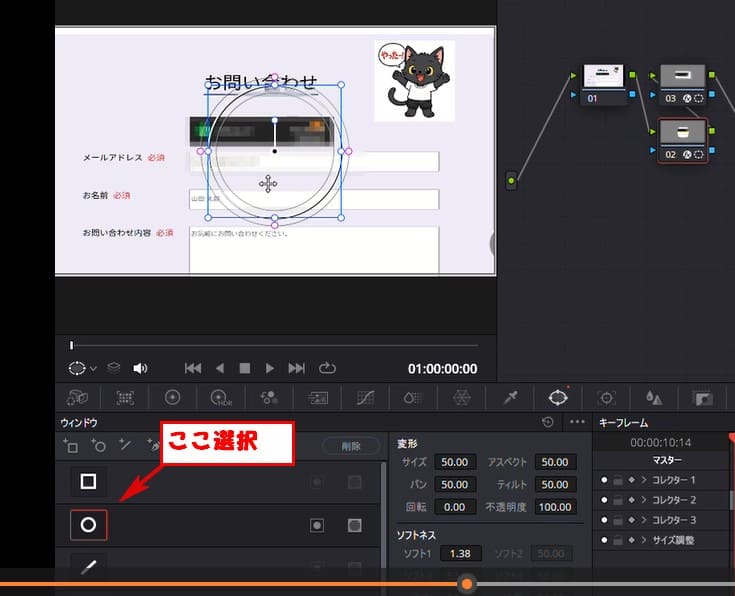Viewport: 735px width, 596px height.
Task: Open the Qualifier eyedropper palette
Action: pos(510,397)
